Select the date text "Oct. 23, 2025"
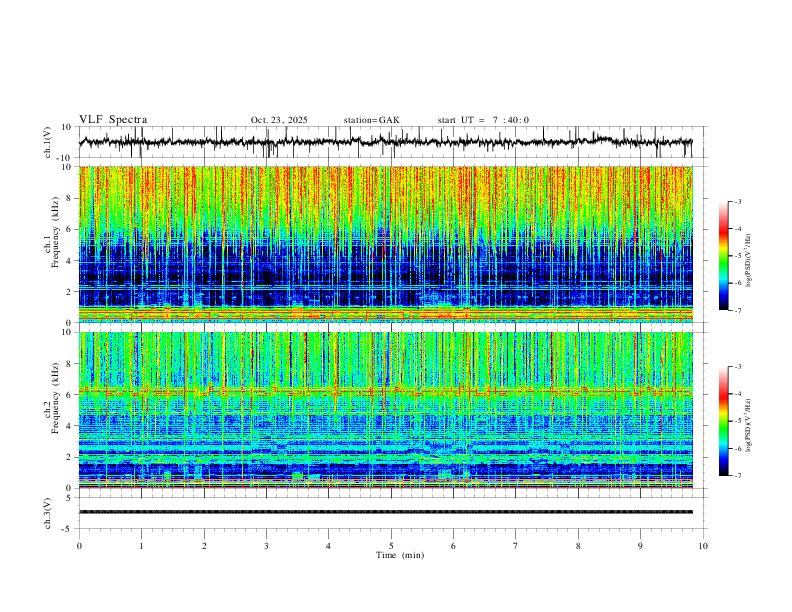The image size is (792, 612). coord(279,120)
